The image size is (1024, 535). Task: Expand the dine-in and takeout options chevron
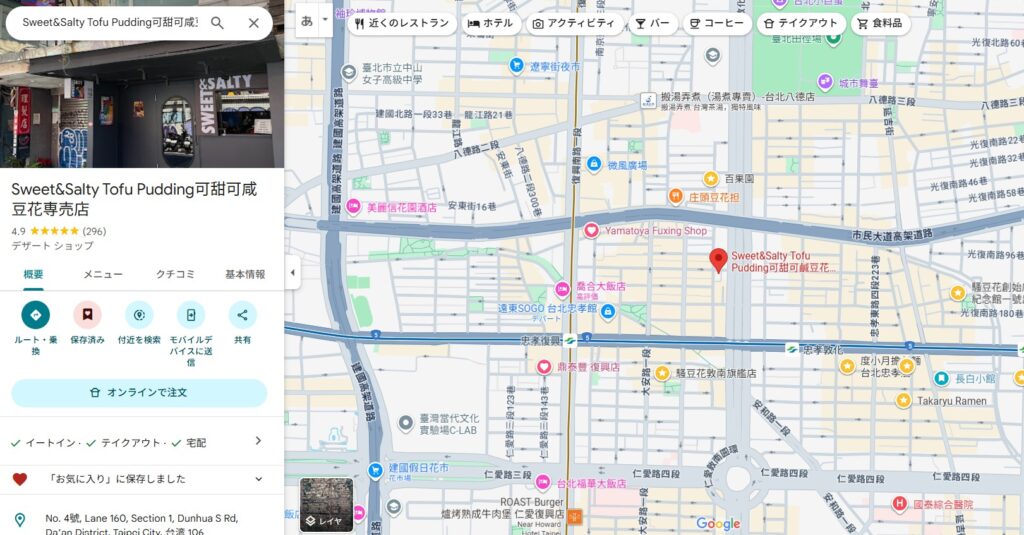point(258,441)
